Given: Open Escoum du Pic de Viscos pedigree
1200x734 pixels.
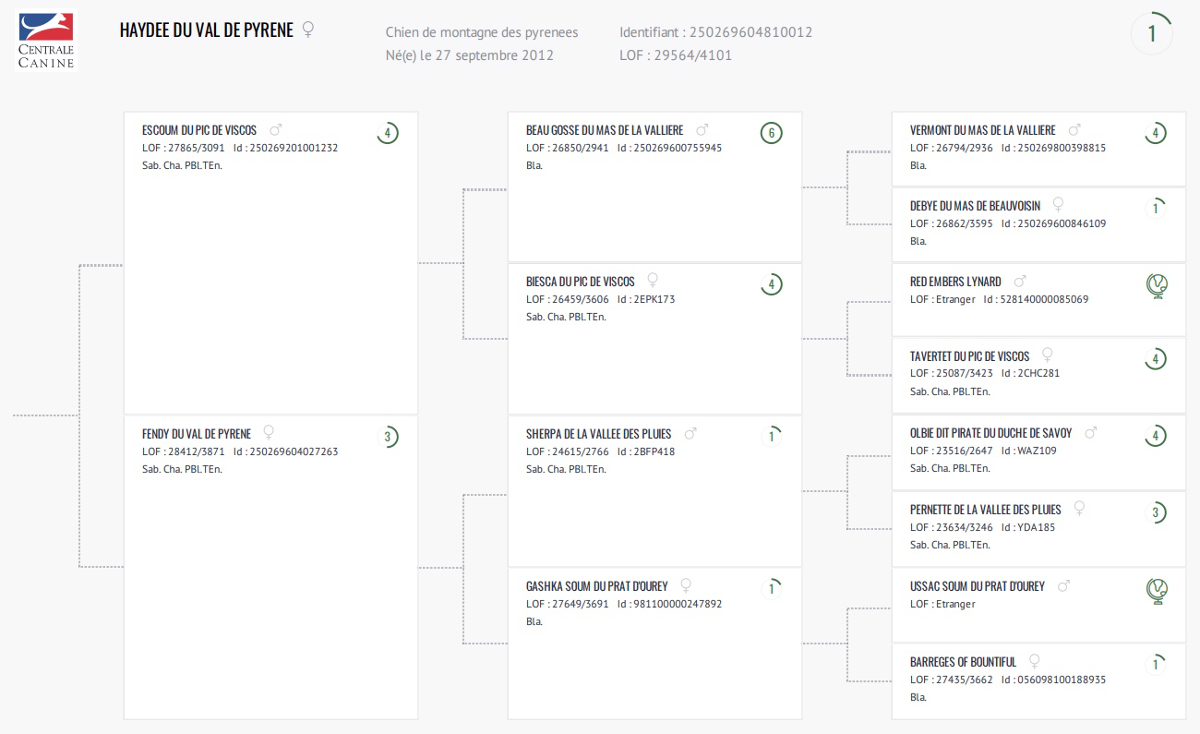Looking at the screenshot, I should coord(199,131).
